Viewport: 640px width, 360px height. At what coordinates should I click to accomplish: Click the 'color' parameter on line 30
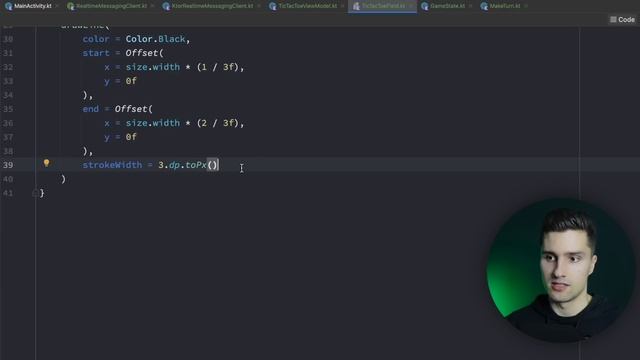click(x=96, y=39)
